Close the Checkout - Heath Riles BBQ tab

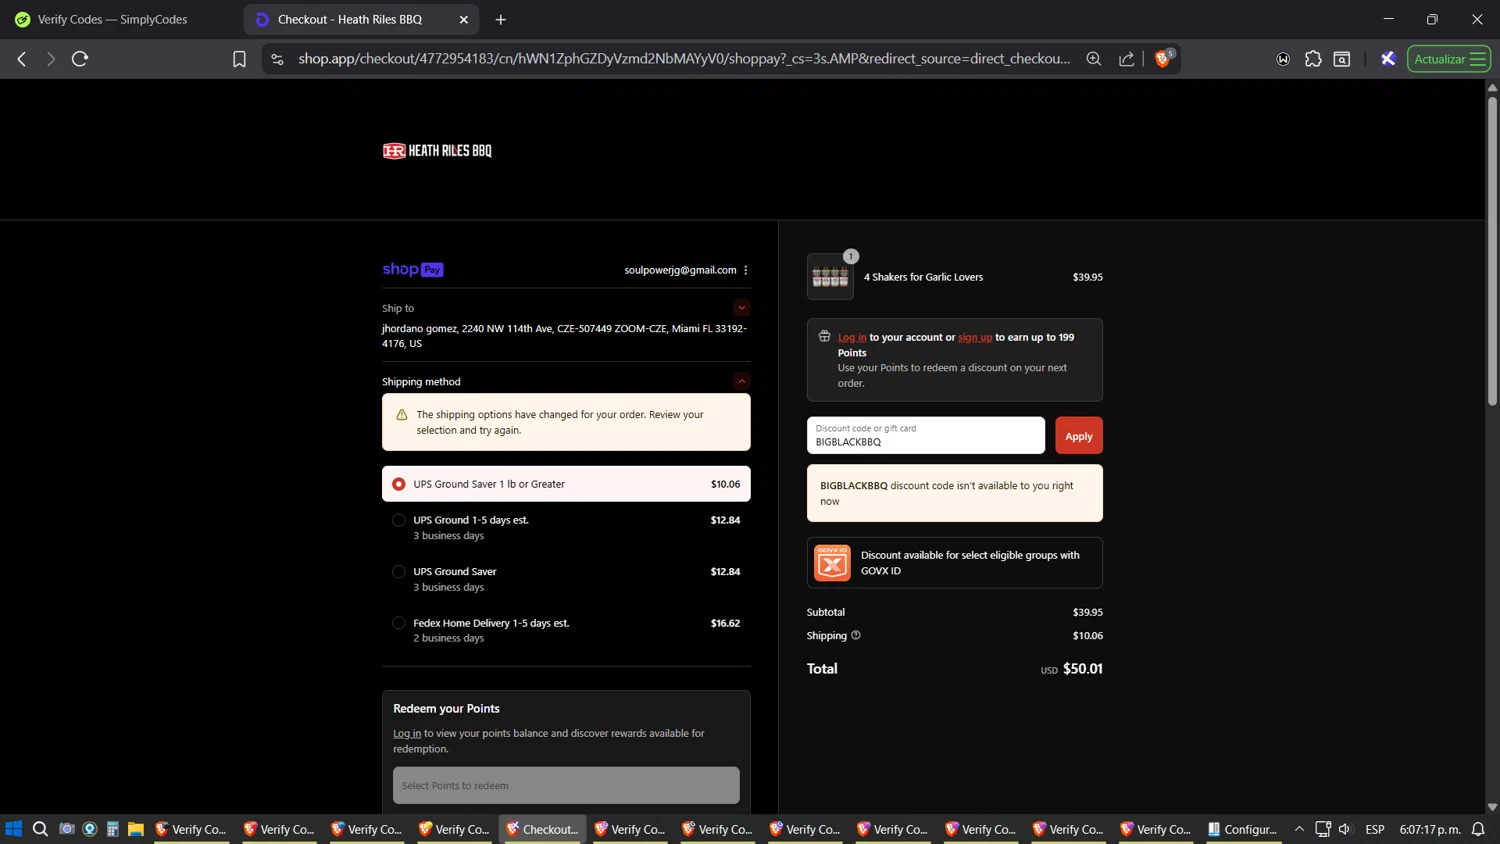click(464, 19)
